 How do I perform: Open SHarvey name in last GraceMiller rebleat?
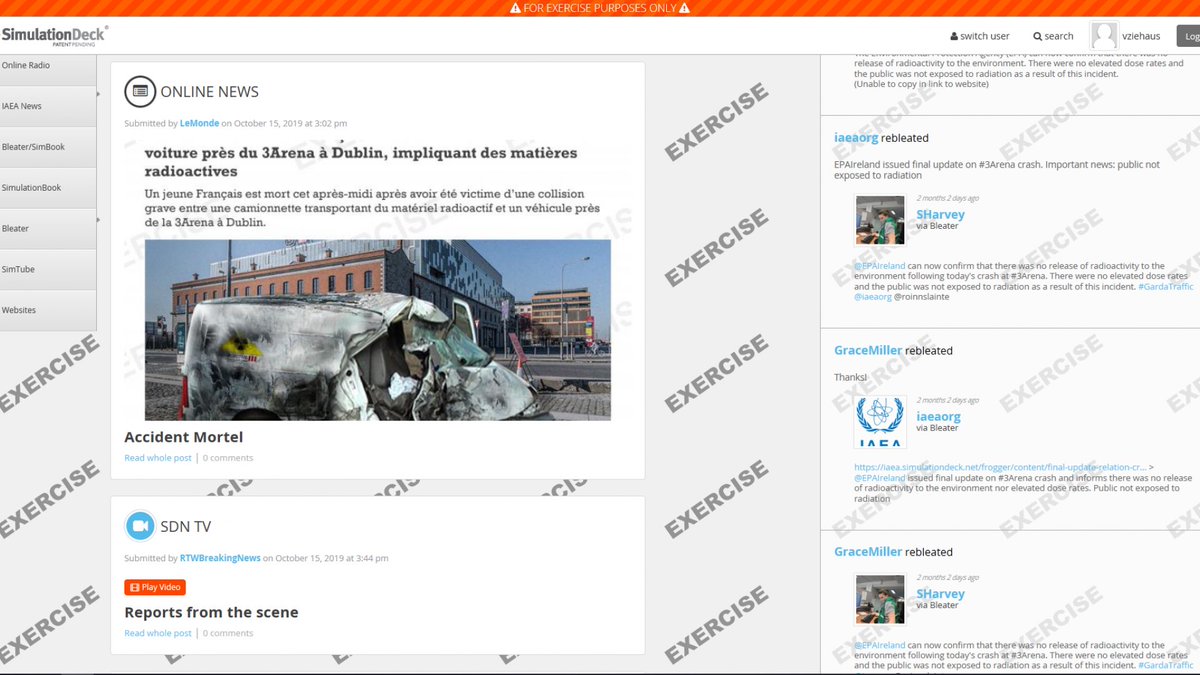(x=941, y=593)
